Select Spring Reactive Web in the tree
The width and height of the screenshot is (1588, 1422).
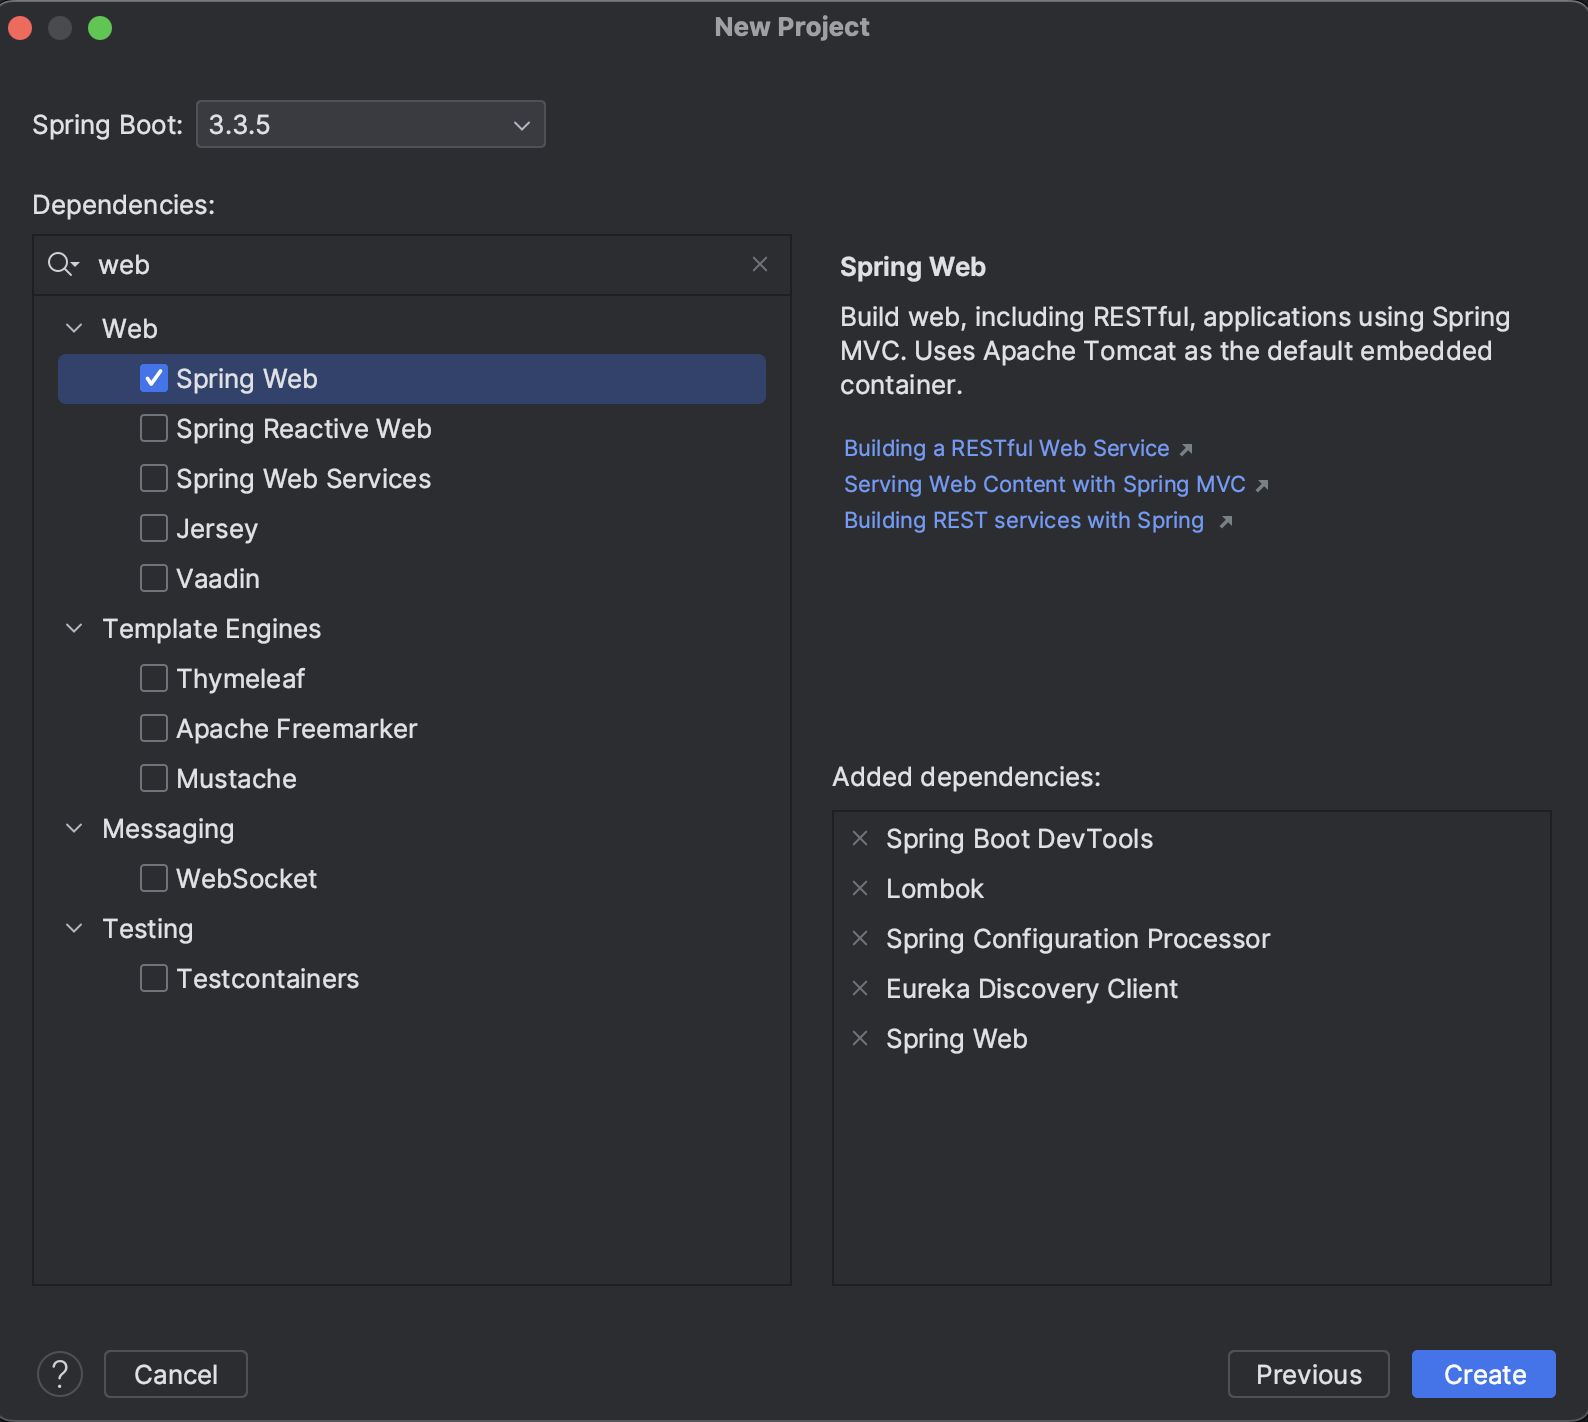pyautogui.click(x=303, y=428)
